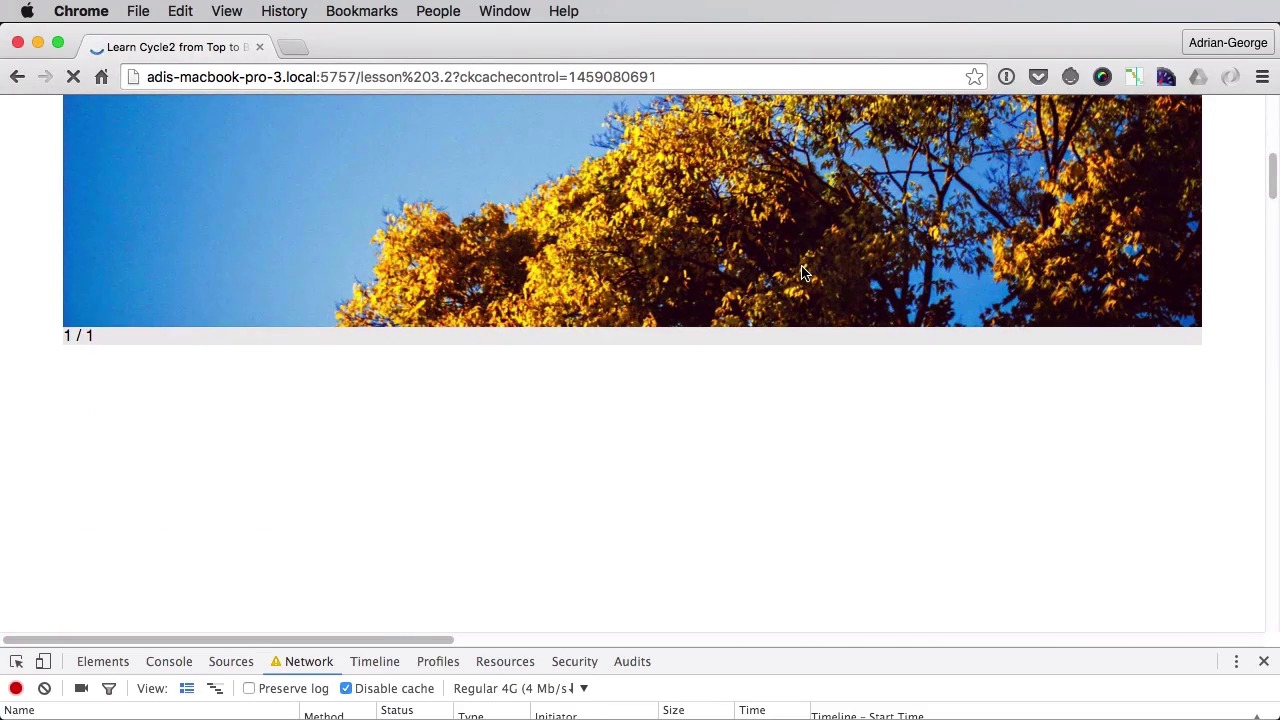Open the gray smiley face extension

coord(1070,77)
